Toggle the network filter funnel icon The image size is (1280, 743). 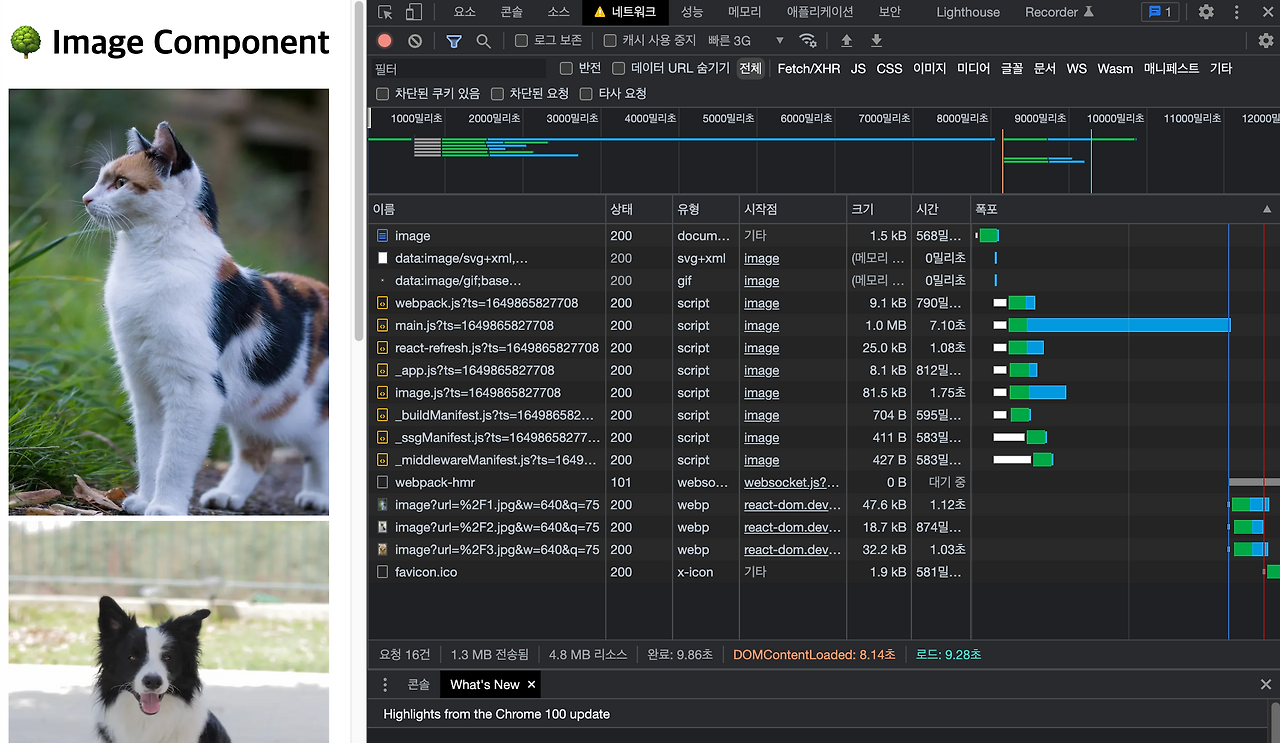point(454,41)
